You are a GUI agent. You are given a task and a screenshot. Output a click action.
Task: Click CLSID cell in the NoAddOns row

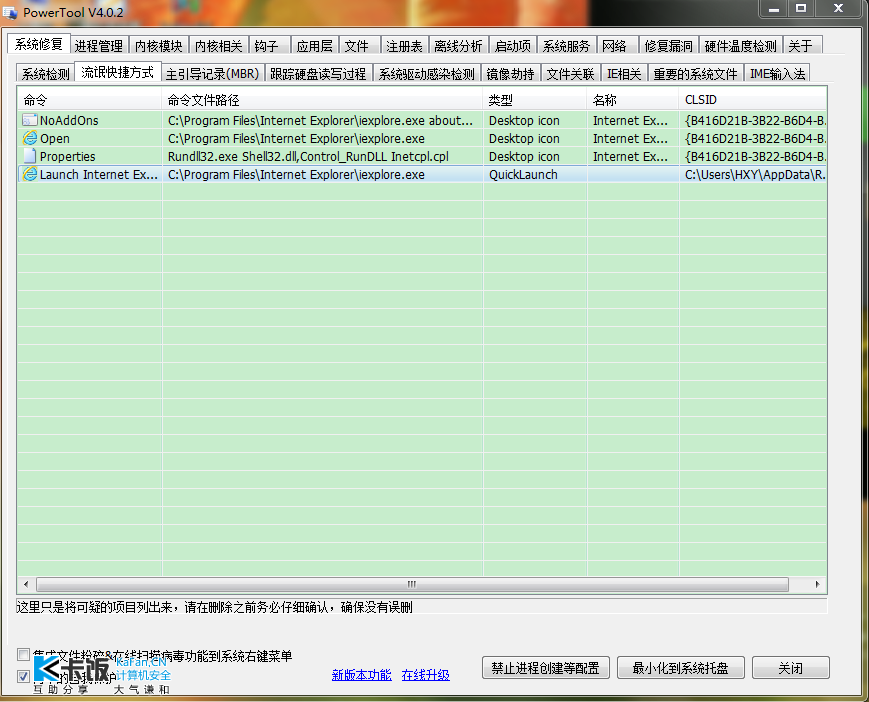tap(755, 120)
